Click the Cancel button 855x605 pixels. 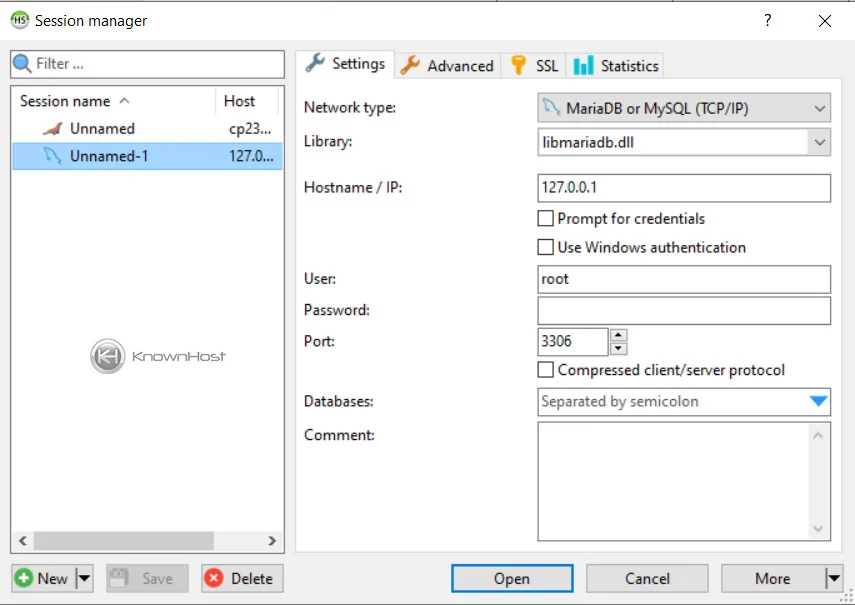(647, 578)
